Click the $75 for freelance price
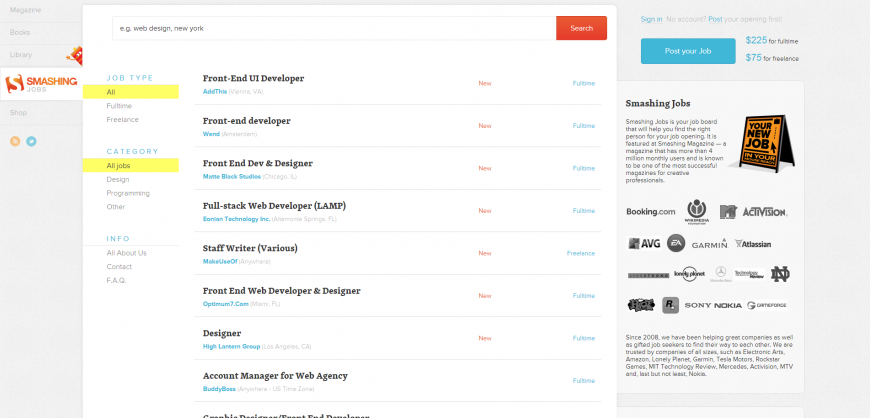 pyautogui.click(x=772, y=58)
